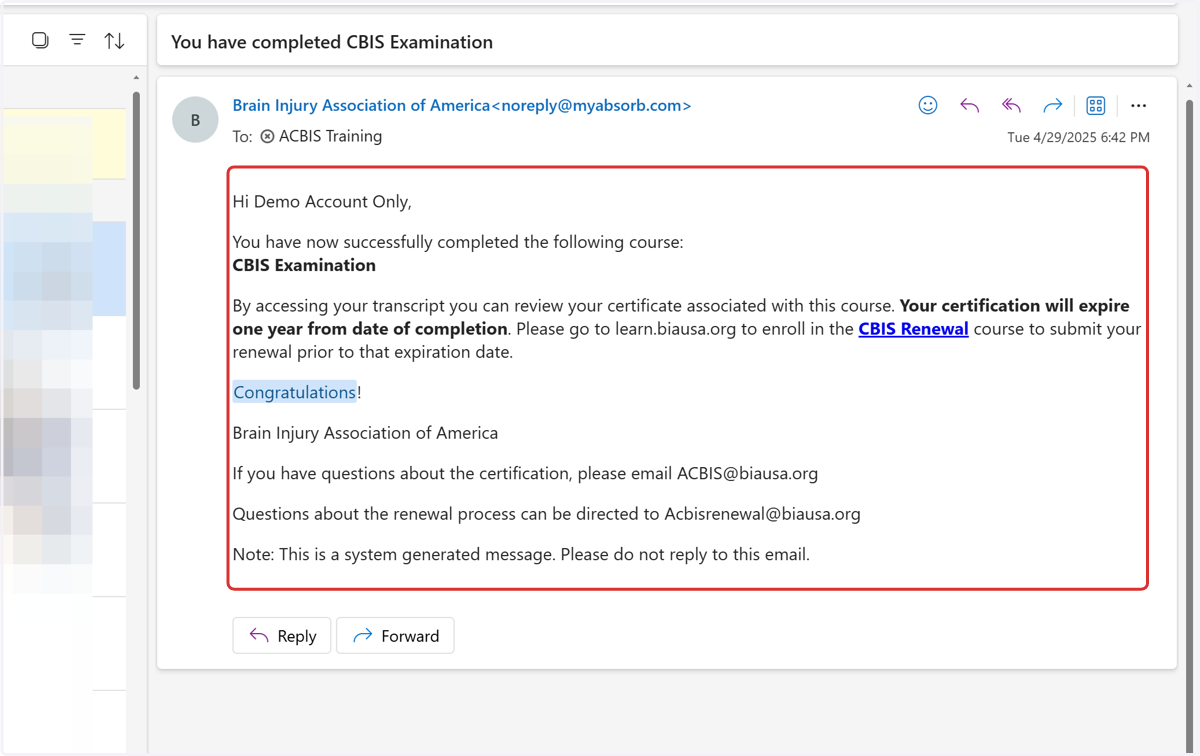Open the more actions ellipsis menu
The width and height of the screenshot is (1200, 756).
point(1138,105)
